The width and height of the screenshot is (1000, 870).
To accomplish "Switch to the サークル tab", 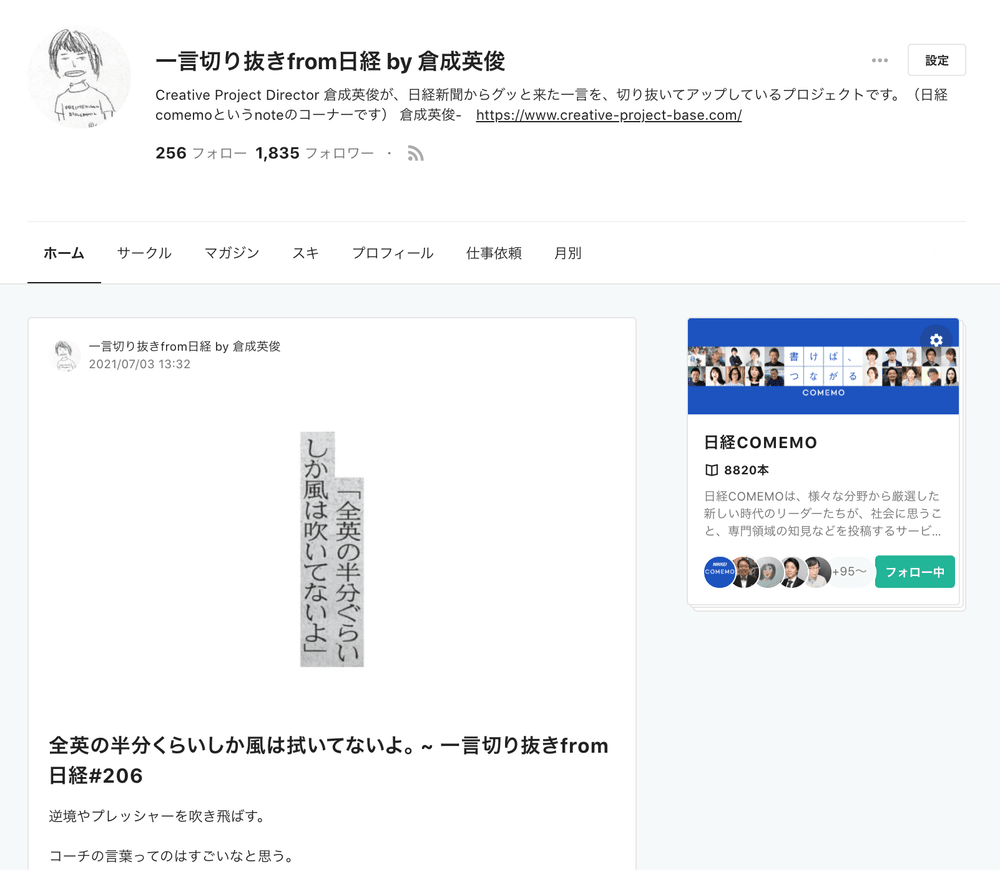I will [144, 253].
